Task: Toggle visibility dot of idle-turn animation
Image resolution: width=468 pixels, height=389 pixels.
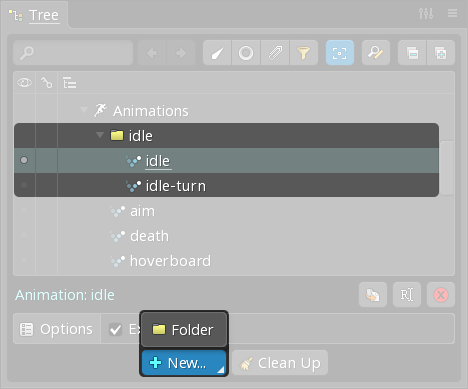Action: [x=24, y=185]
